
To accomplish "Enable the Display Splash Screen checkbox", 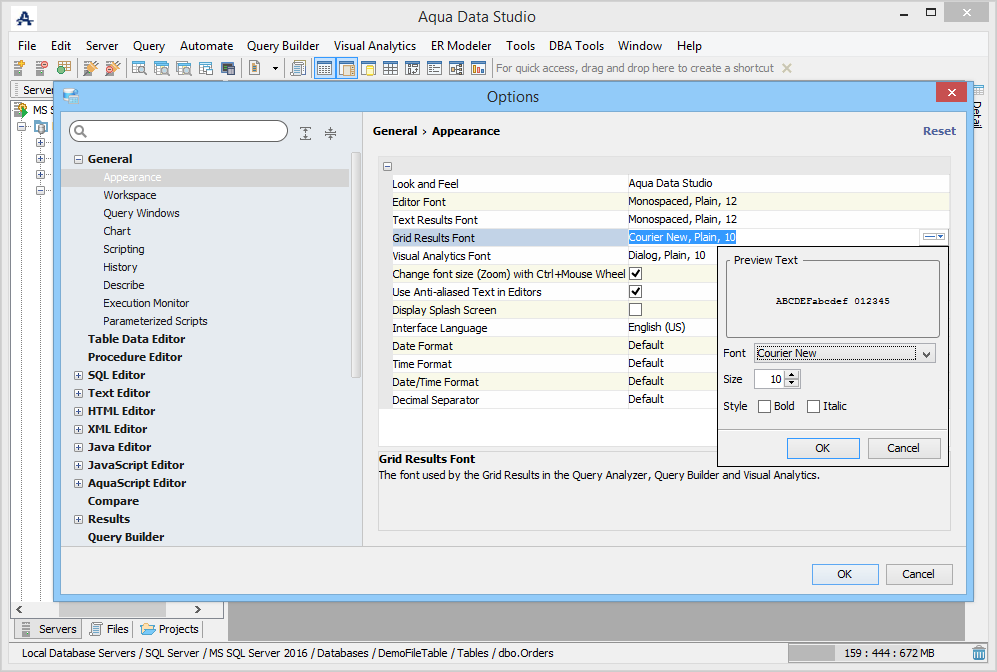I will (x=635, y=310).
